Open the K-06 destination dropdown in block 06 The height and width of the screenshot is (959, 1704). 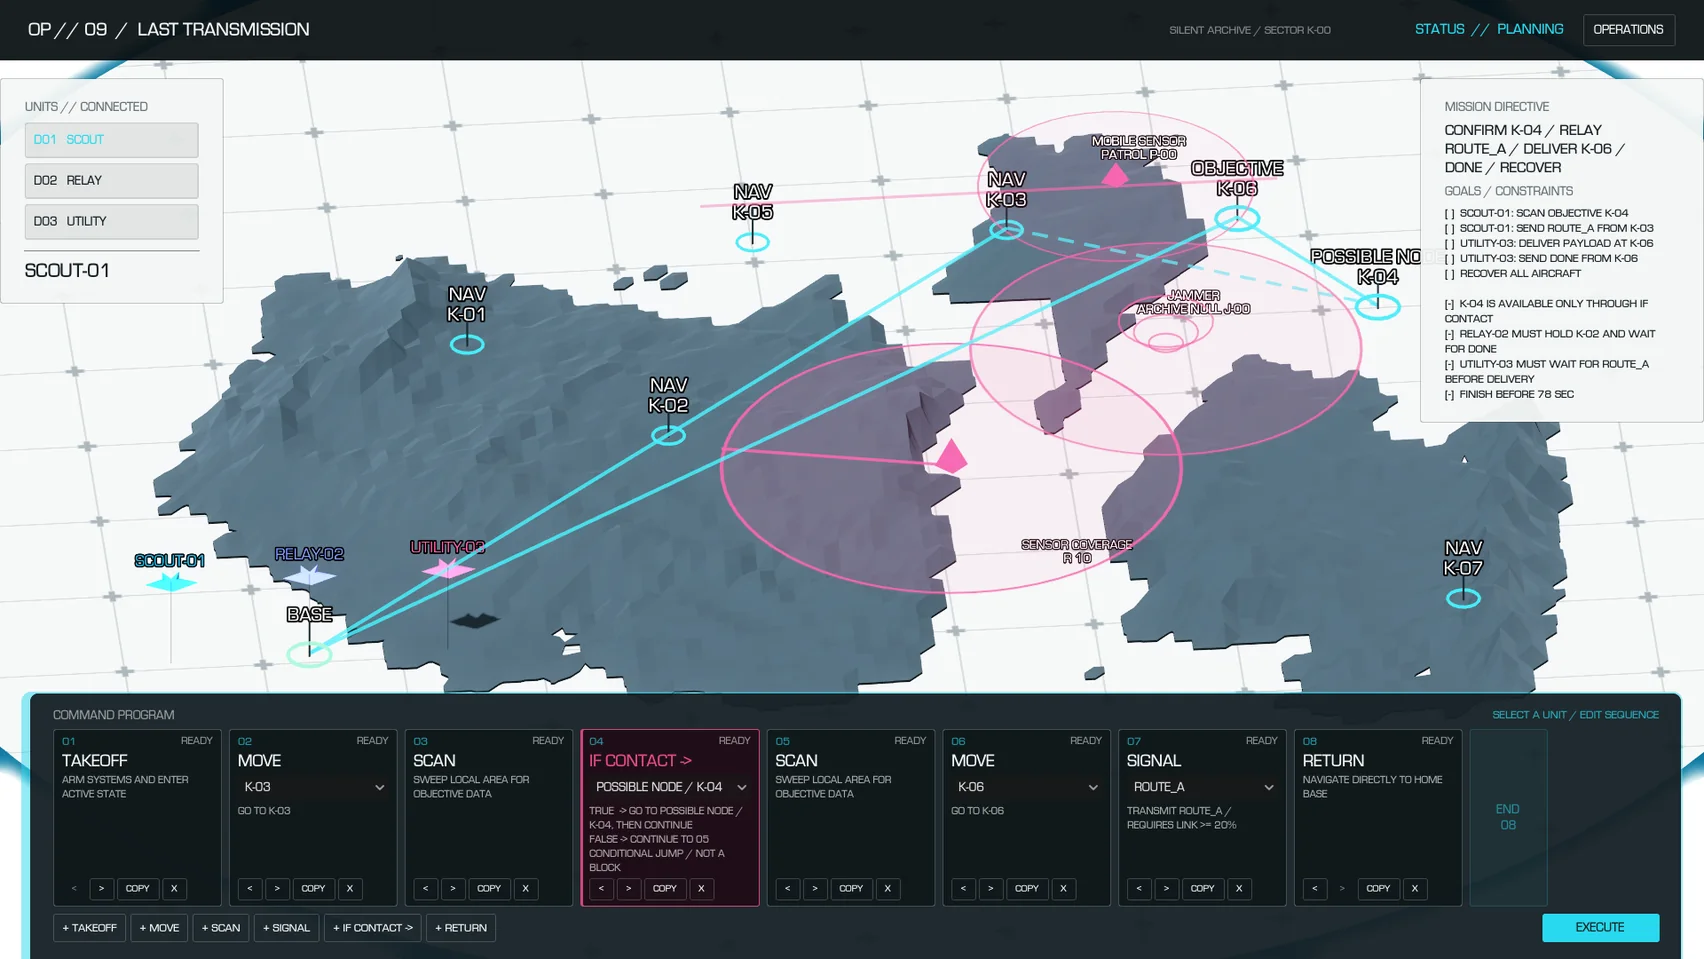click(x=1026, y=787)
